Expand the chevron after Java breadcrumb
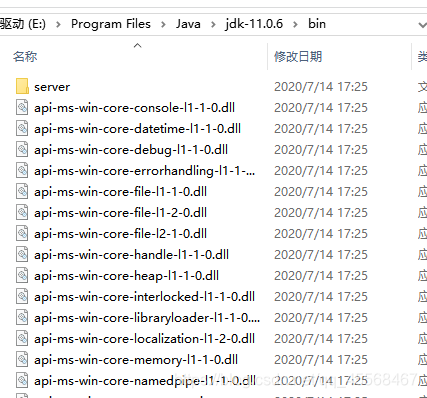Screen dimensions: 427x398 tap(213, 24)
